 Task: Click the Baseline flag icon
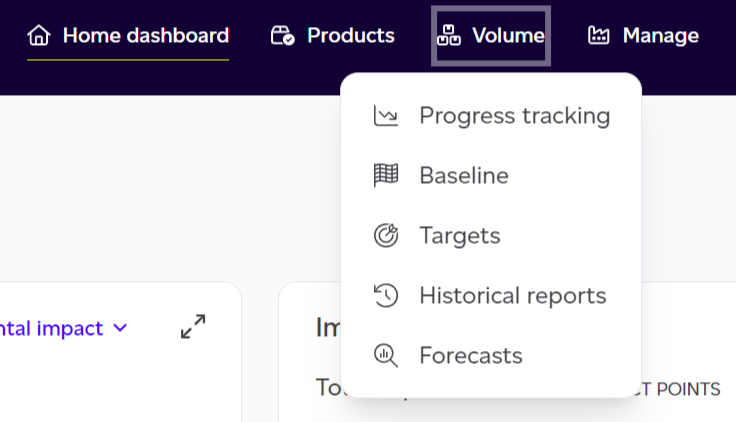[386, 176]
